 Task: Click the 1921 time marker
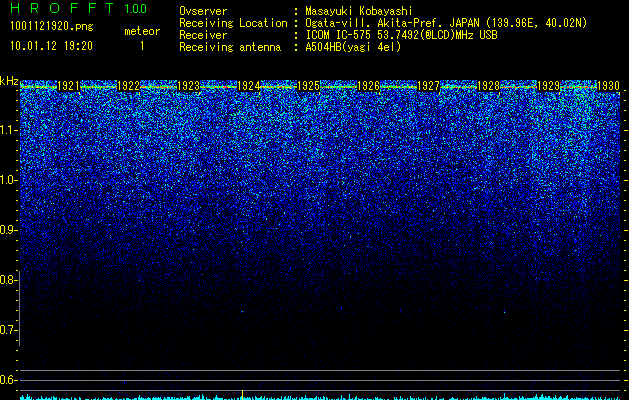pyautogui.click(x=68, y=86)
